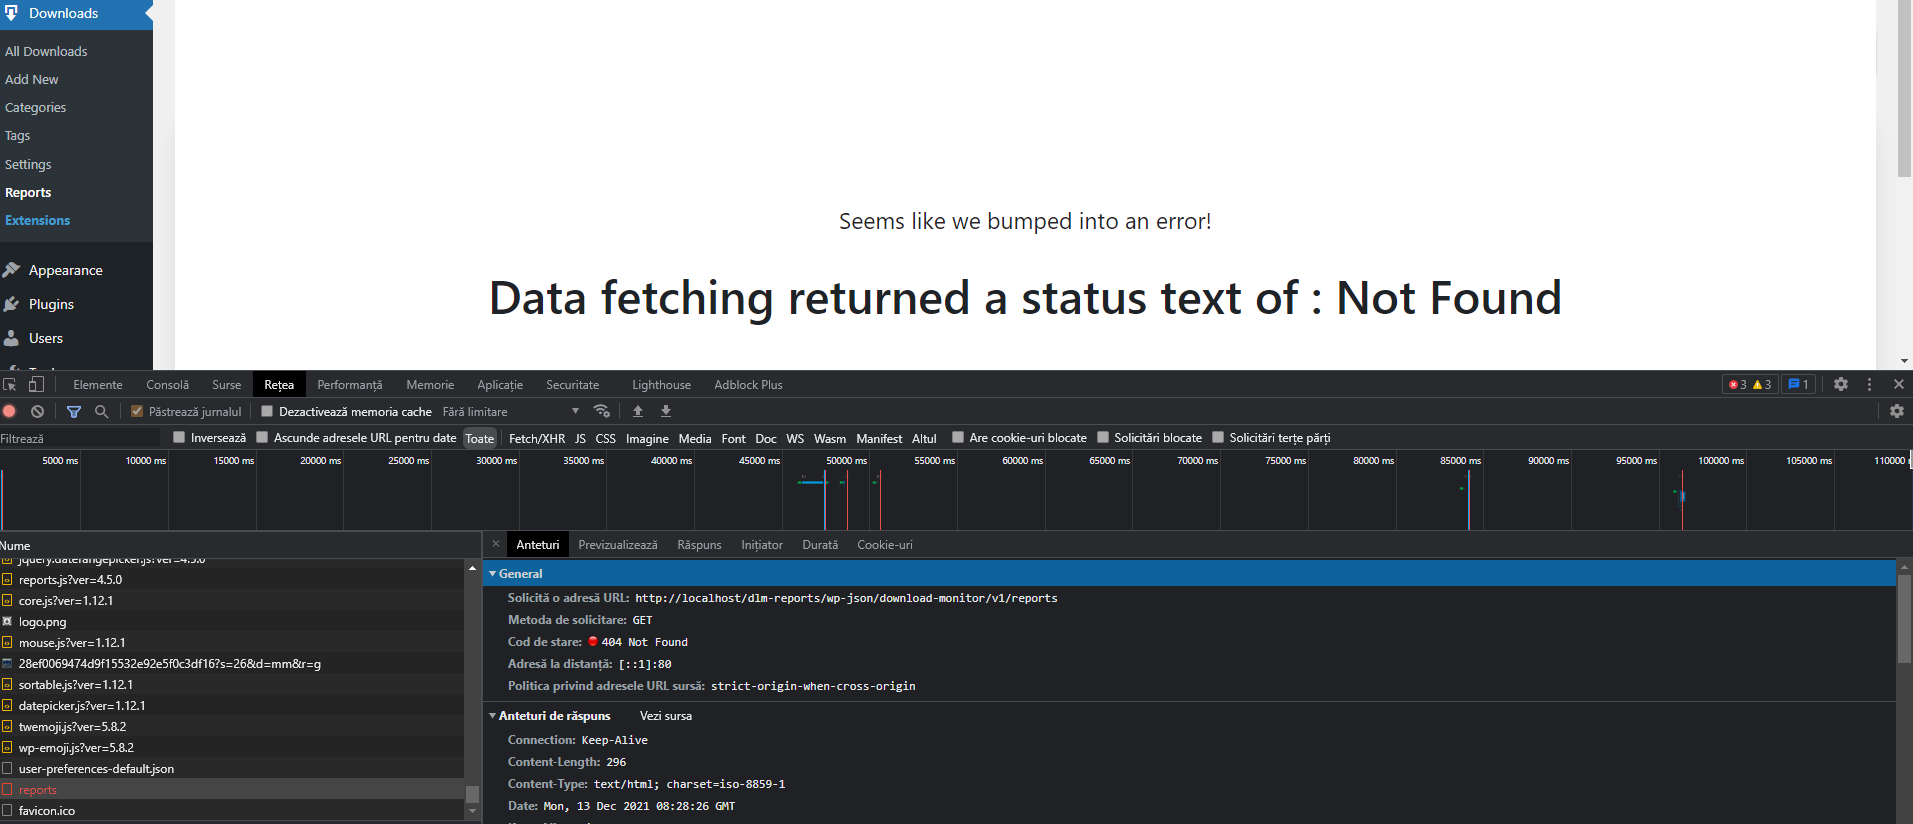The image size is (1913, 824).
Task: Toggle device toolbar icon in DevTools
Action: click(36, 384)
